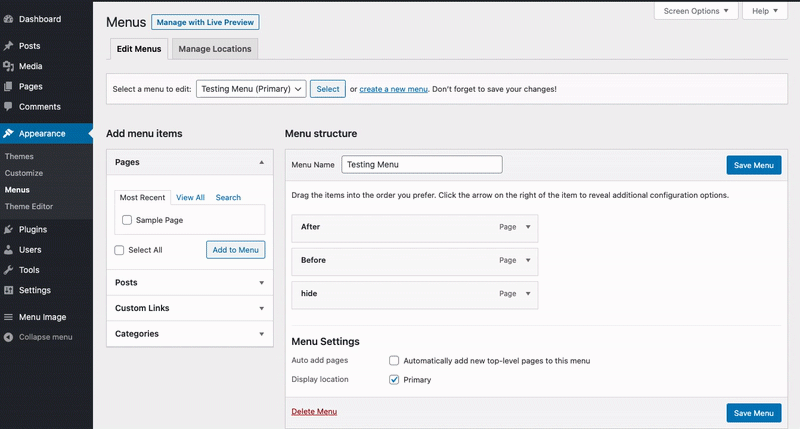Click the Comments bubble icon
Image resolution: width=800 pixels, height=429 pixels.
(x=8, y=107)
